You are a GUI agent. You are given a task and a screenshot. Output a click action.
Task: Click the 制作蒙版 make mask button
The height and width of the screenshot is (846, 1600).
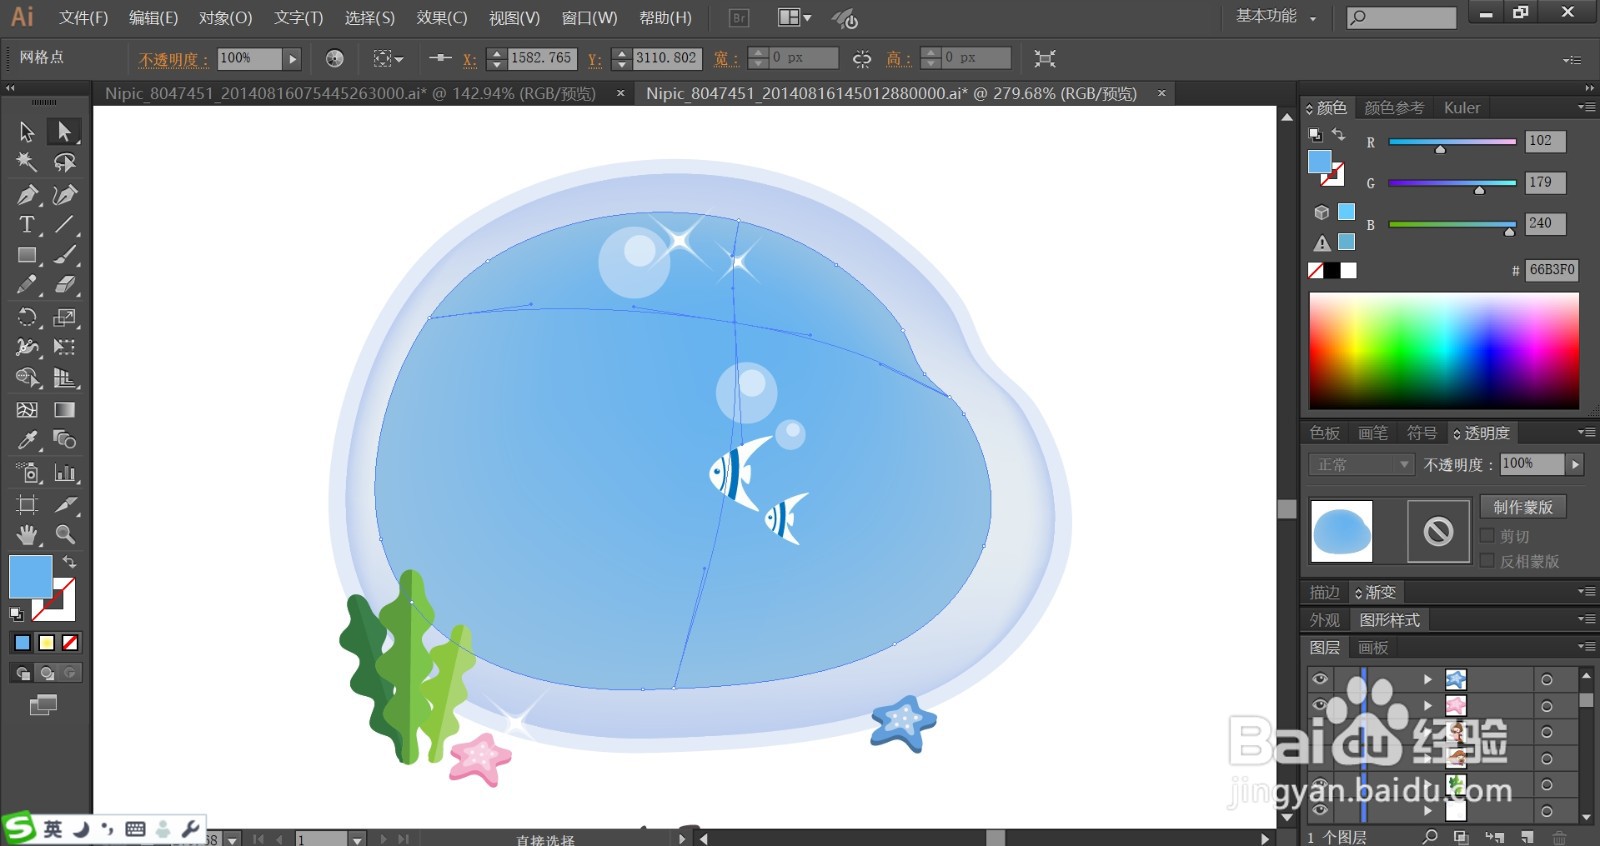point(1523,507)
